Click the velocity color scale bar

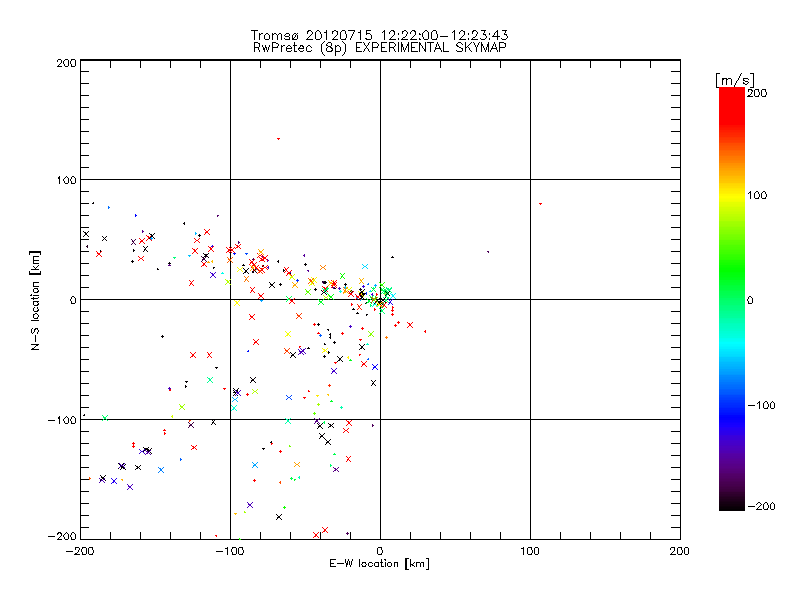point(732,299)
